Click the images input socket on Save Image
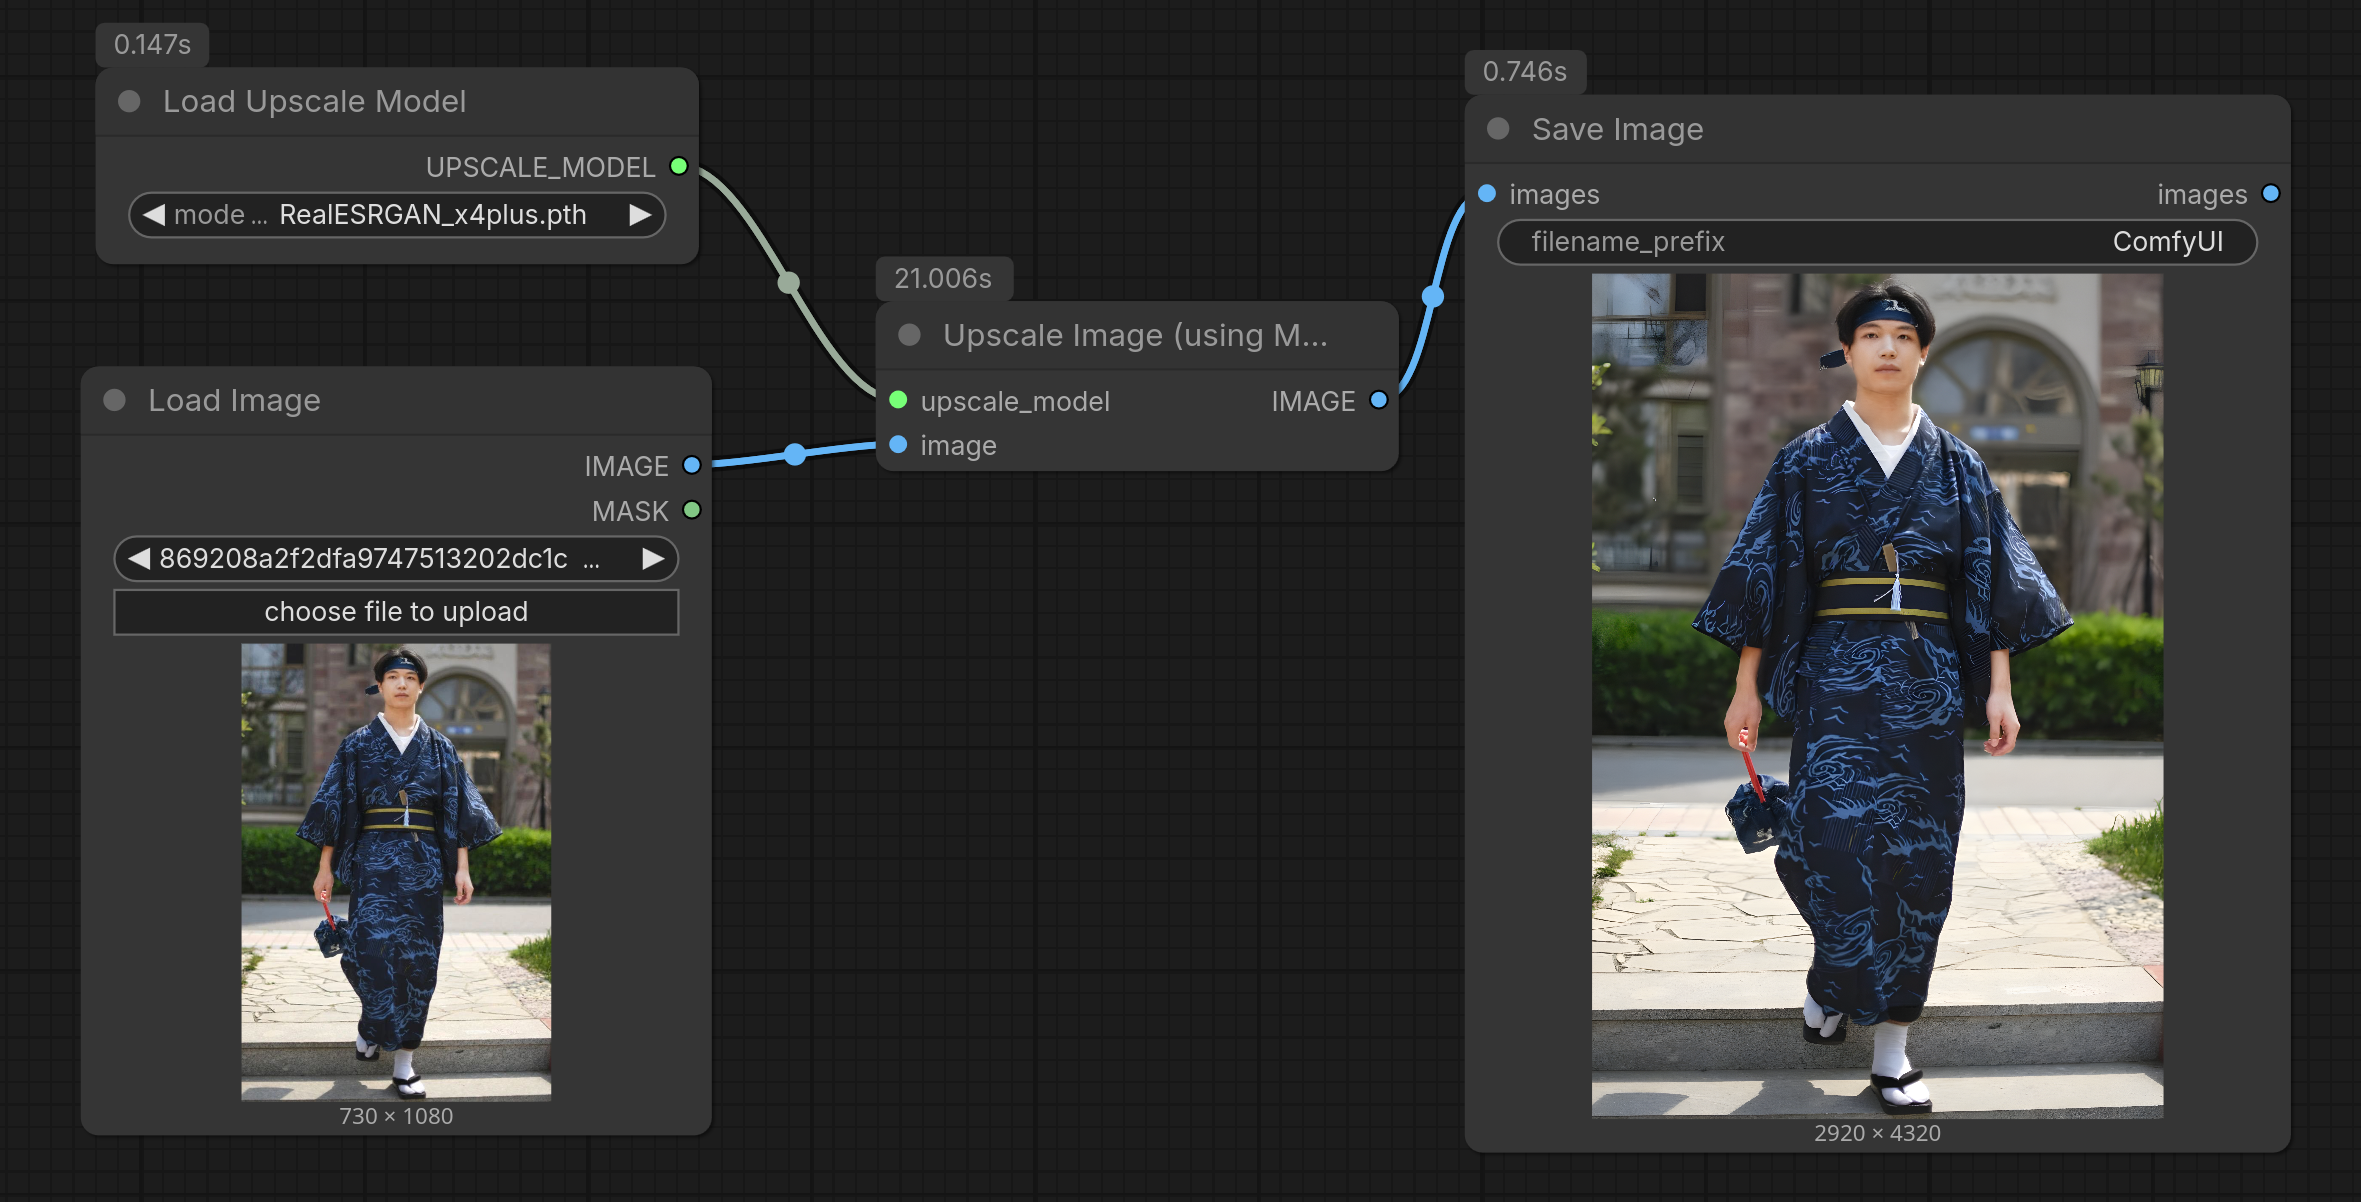Image resolution: width=2361 pixels, height=1202 pixels. (x=1487, y=193)
